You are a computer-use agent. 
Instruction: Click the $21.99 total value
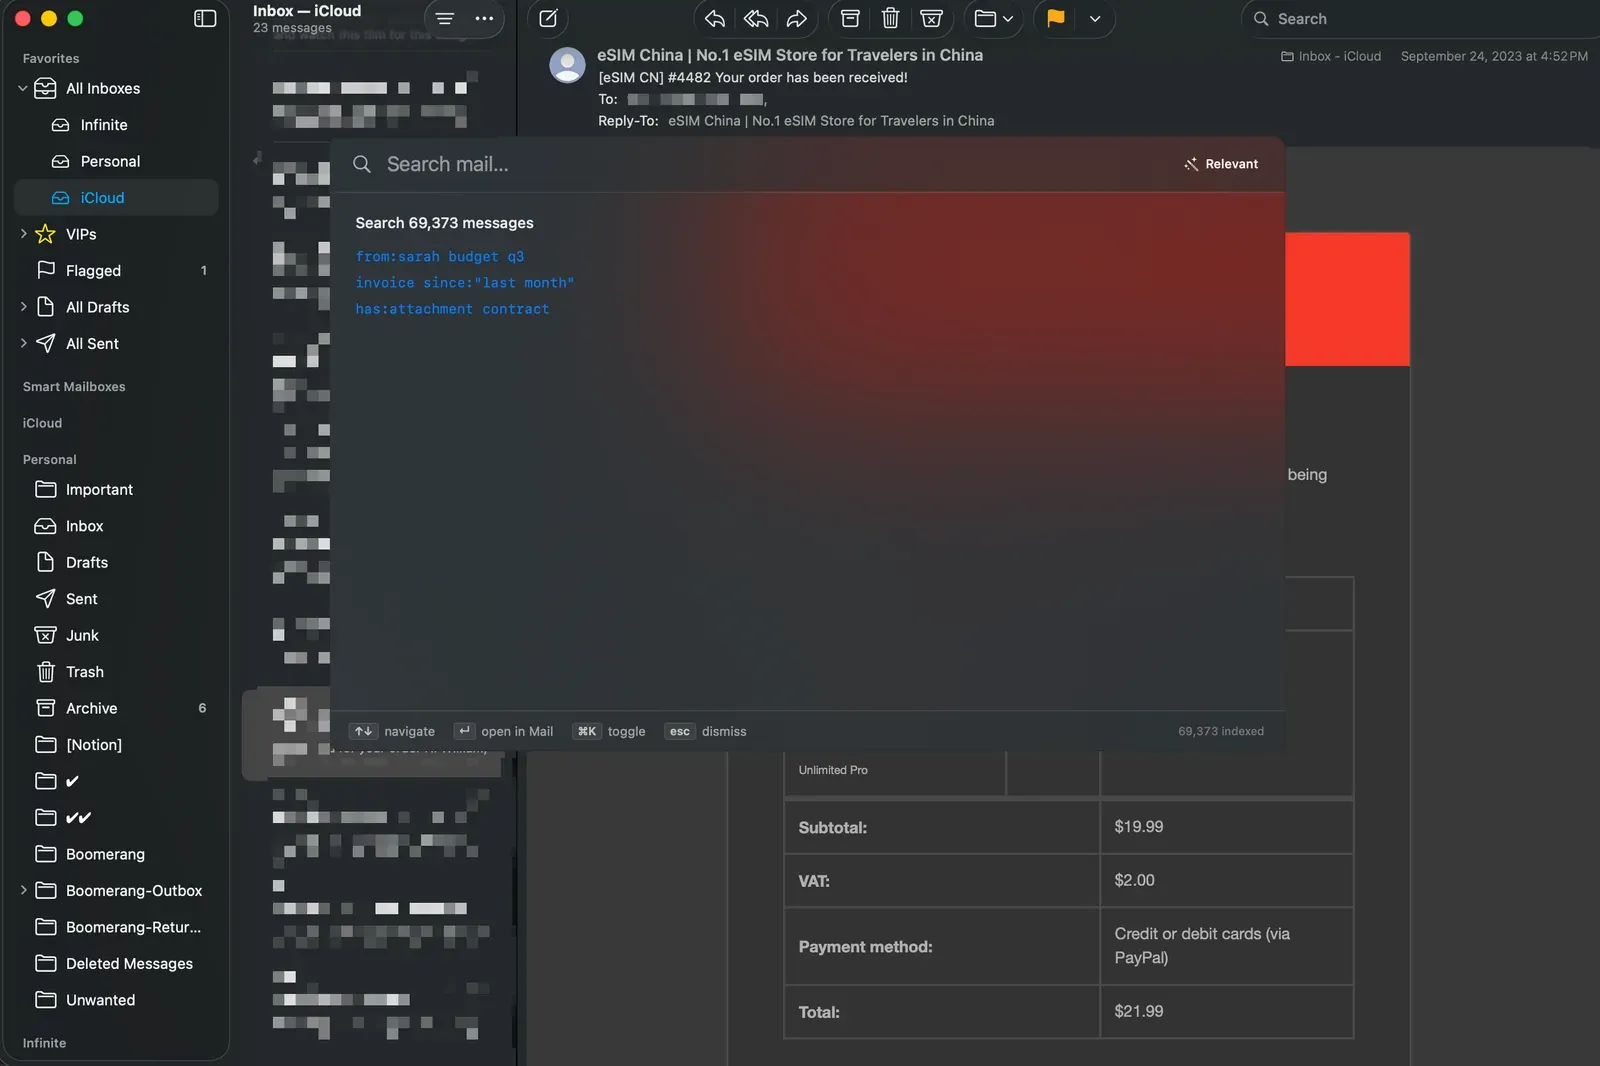(1139, 1011)
